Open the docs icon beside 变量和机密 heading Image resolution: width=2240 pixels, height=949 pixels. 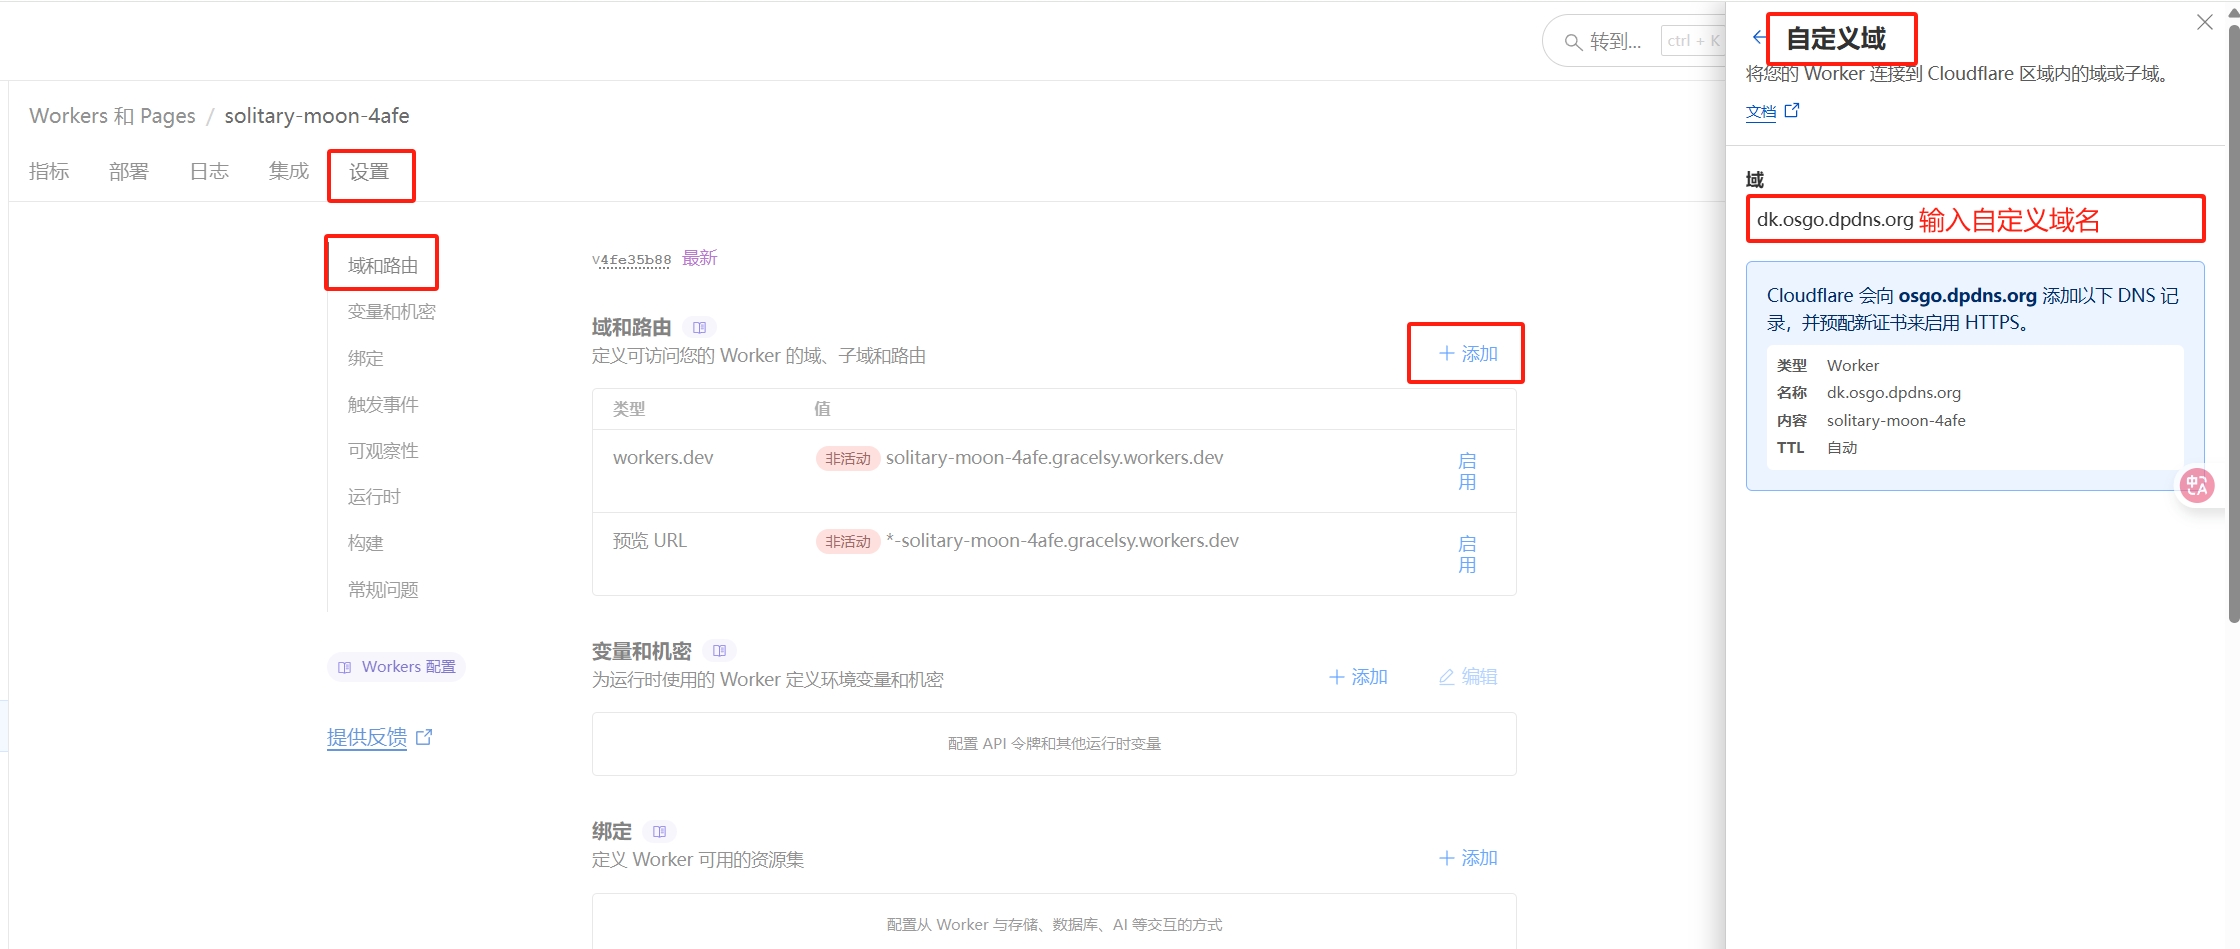pyautogui.click(x=719, y=651)
